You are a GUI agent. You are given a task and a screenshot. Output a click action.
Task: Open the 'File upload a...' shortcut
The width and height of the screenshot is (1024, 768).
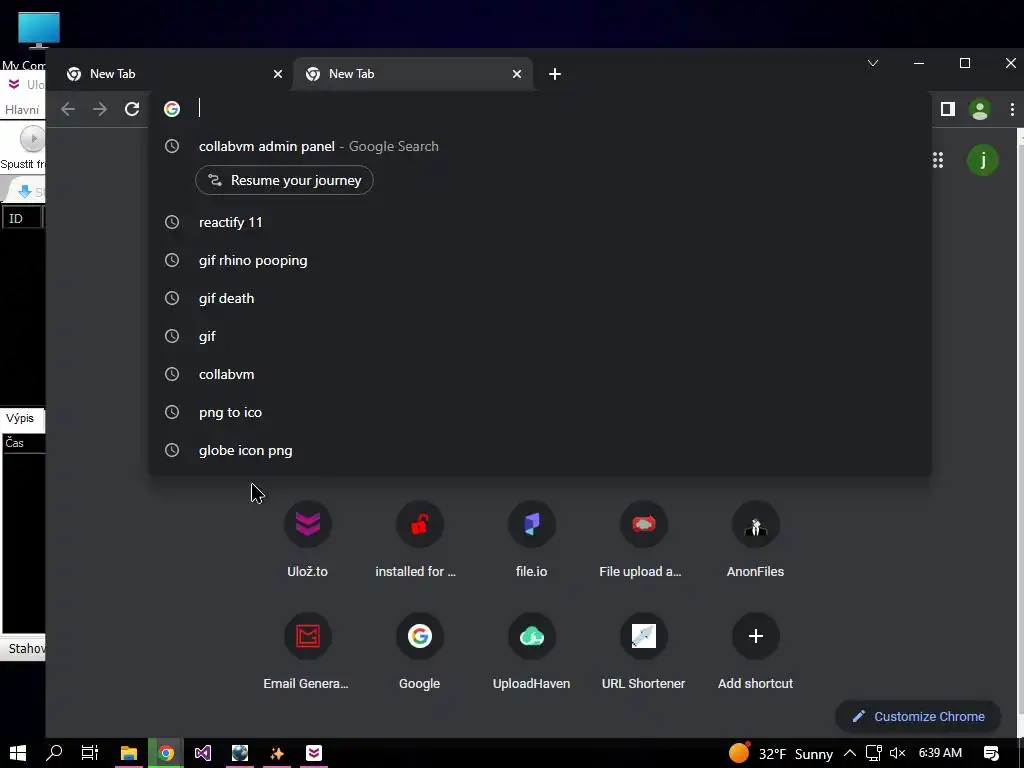(x=643, y=539)
